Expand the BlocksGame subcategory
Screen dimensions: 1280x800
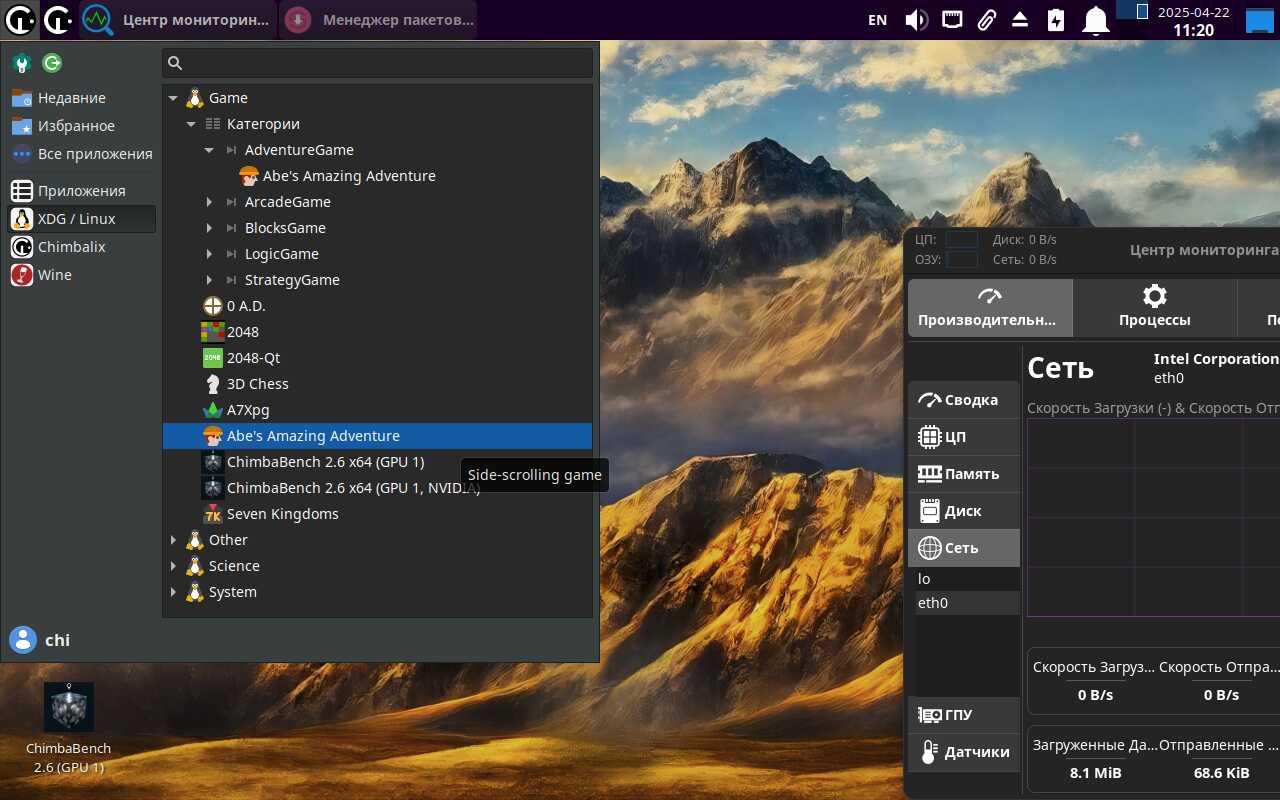click(209, 228)
